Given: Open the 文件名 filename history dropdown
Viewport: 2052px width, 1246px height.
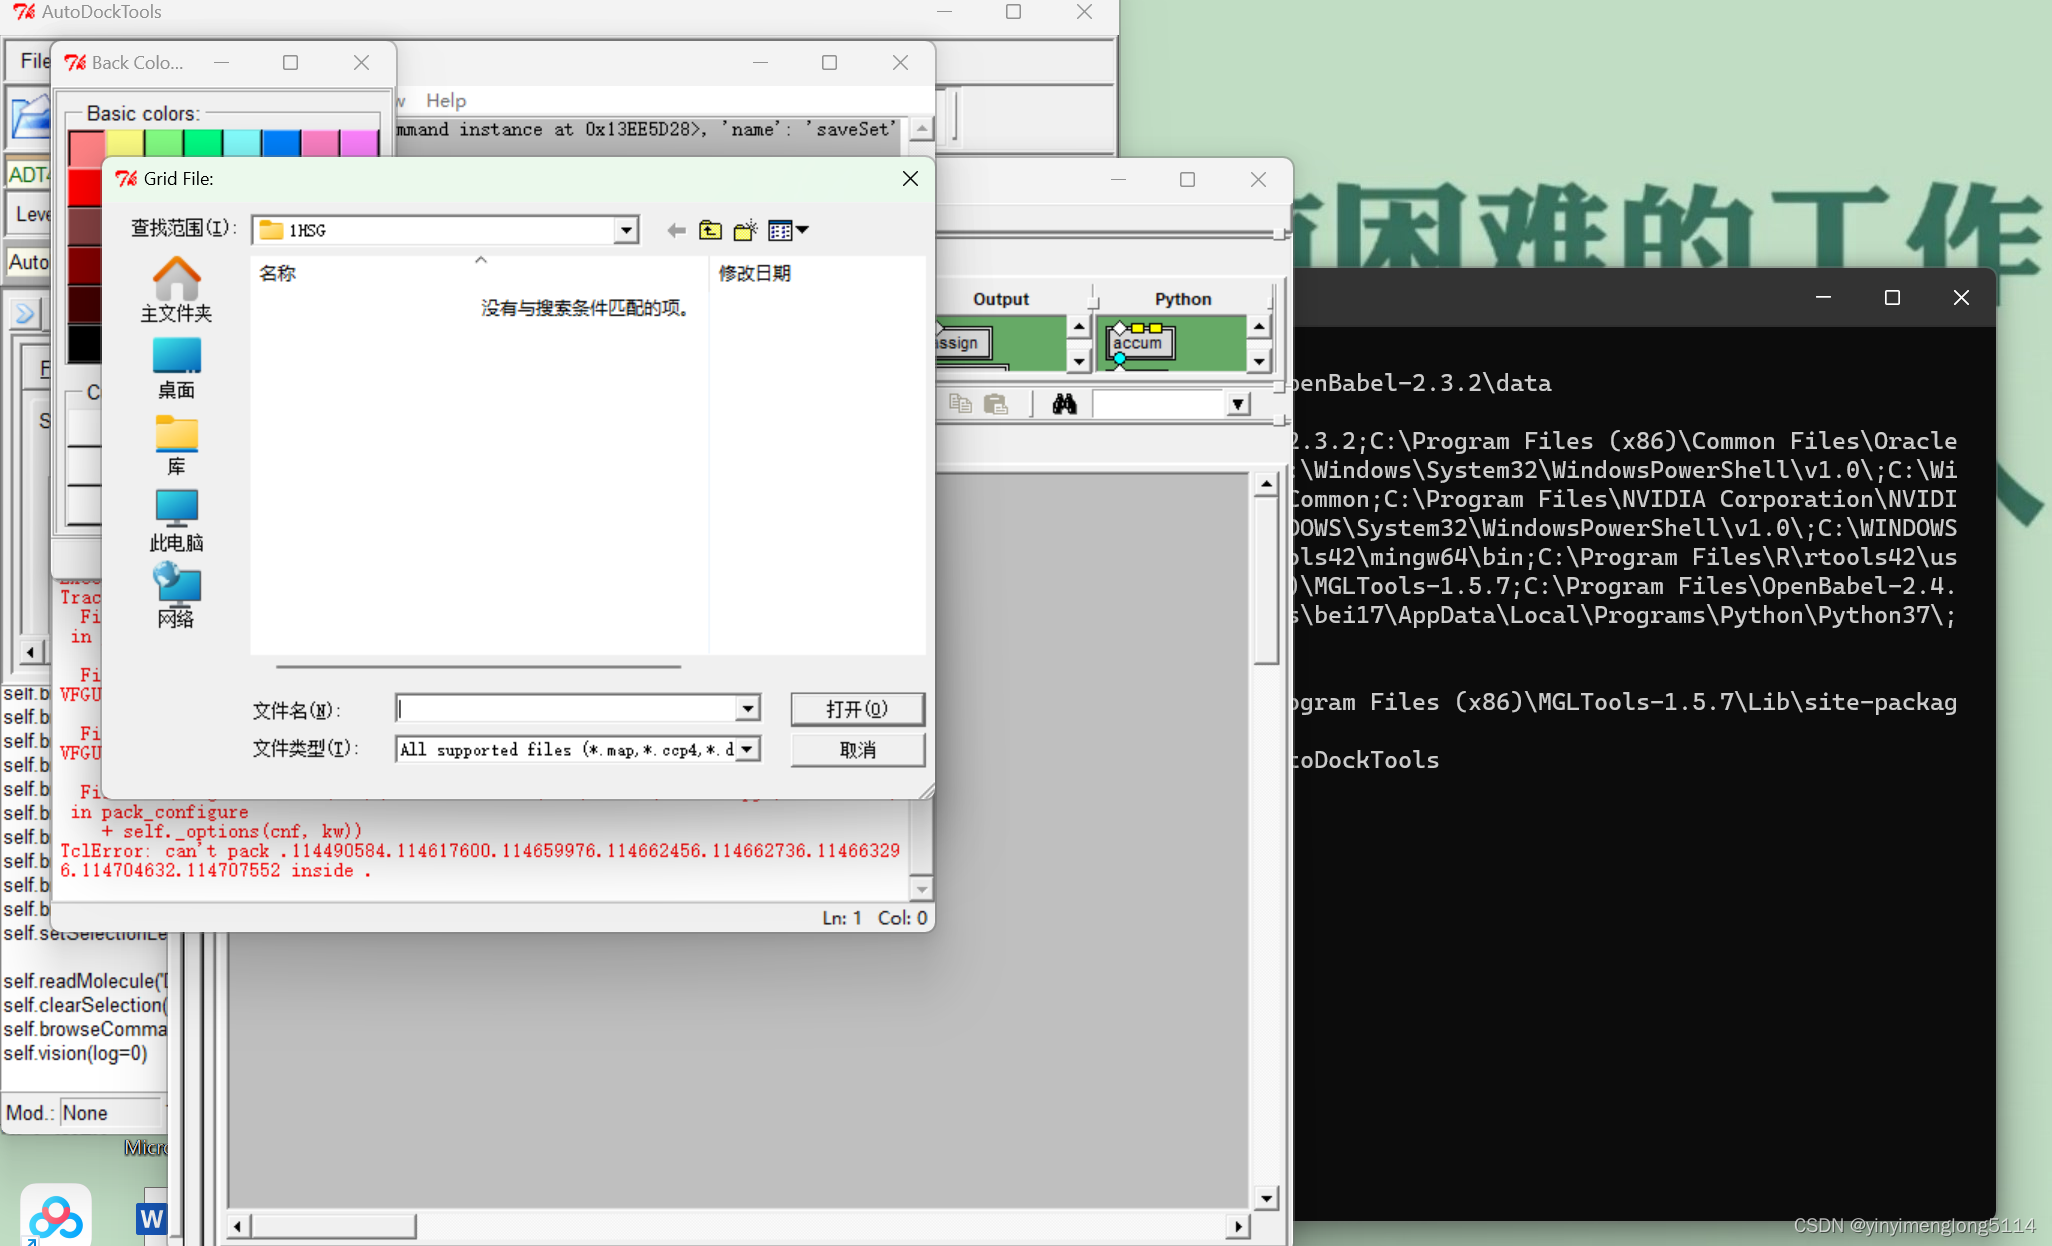Looking at the screenshot, I should 747,709.
